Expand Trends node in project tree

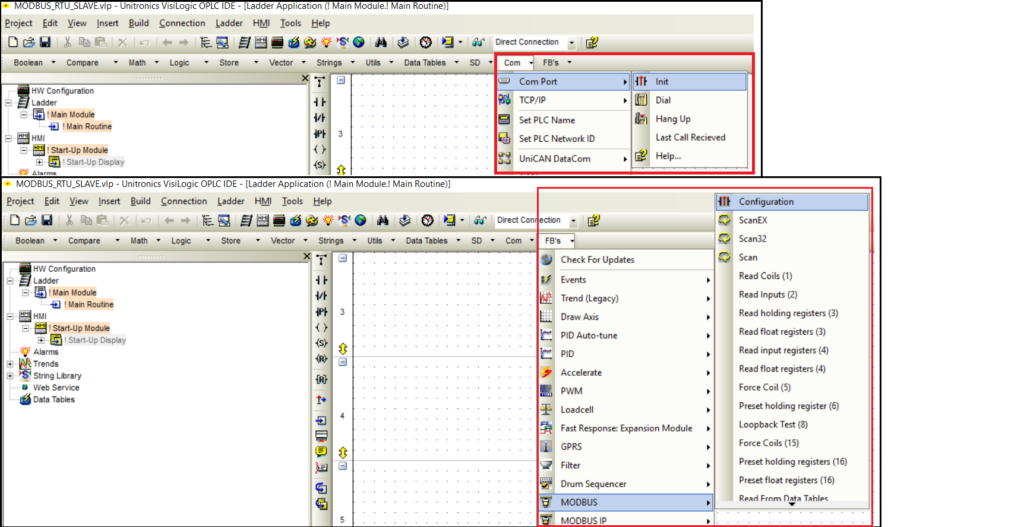10,364
